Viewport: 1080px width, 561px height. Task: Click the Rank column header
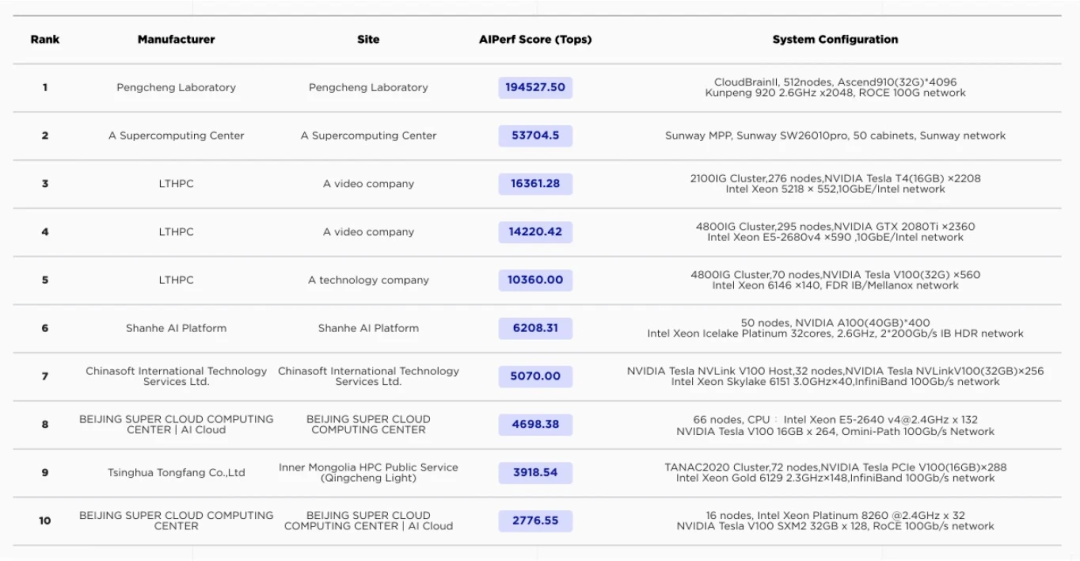(x=45, y=39)
